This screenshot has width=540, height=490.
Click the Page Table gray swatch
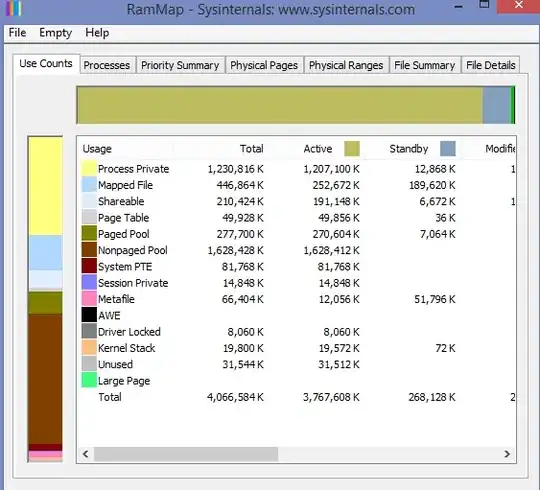point(89,217)
